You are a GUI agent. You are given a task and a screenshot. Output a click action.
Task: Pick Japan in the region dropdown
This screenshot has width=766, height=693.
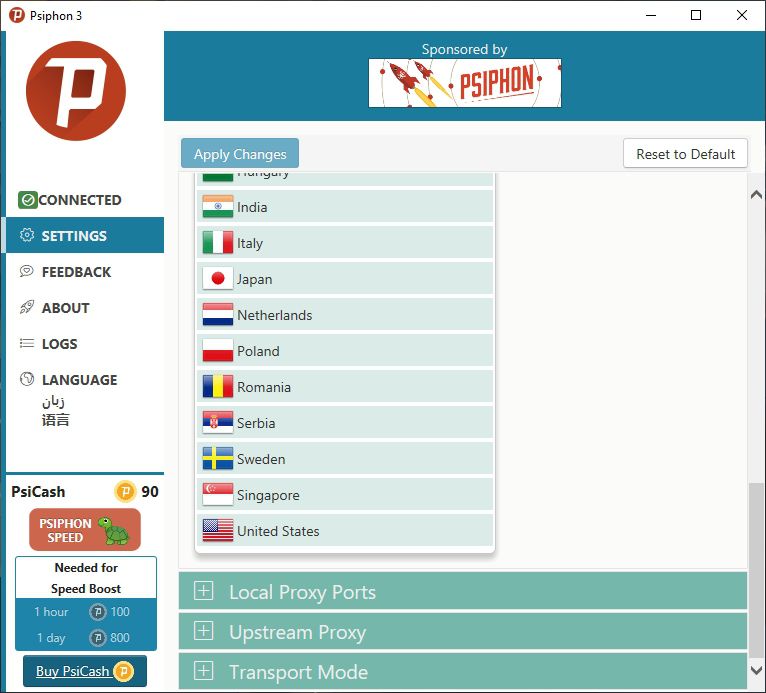click(x=345, y=279)
